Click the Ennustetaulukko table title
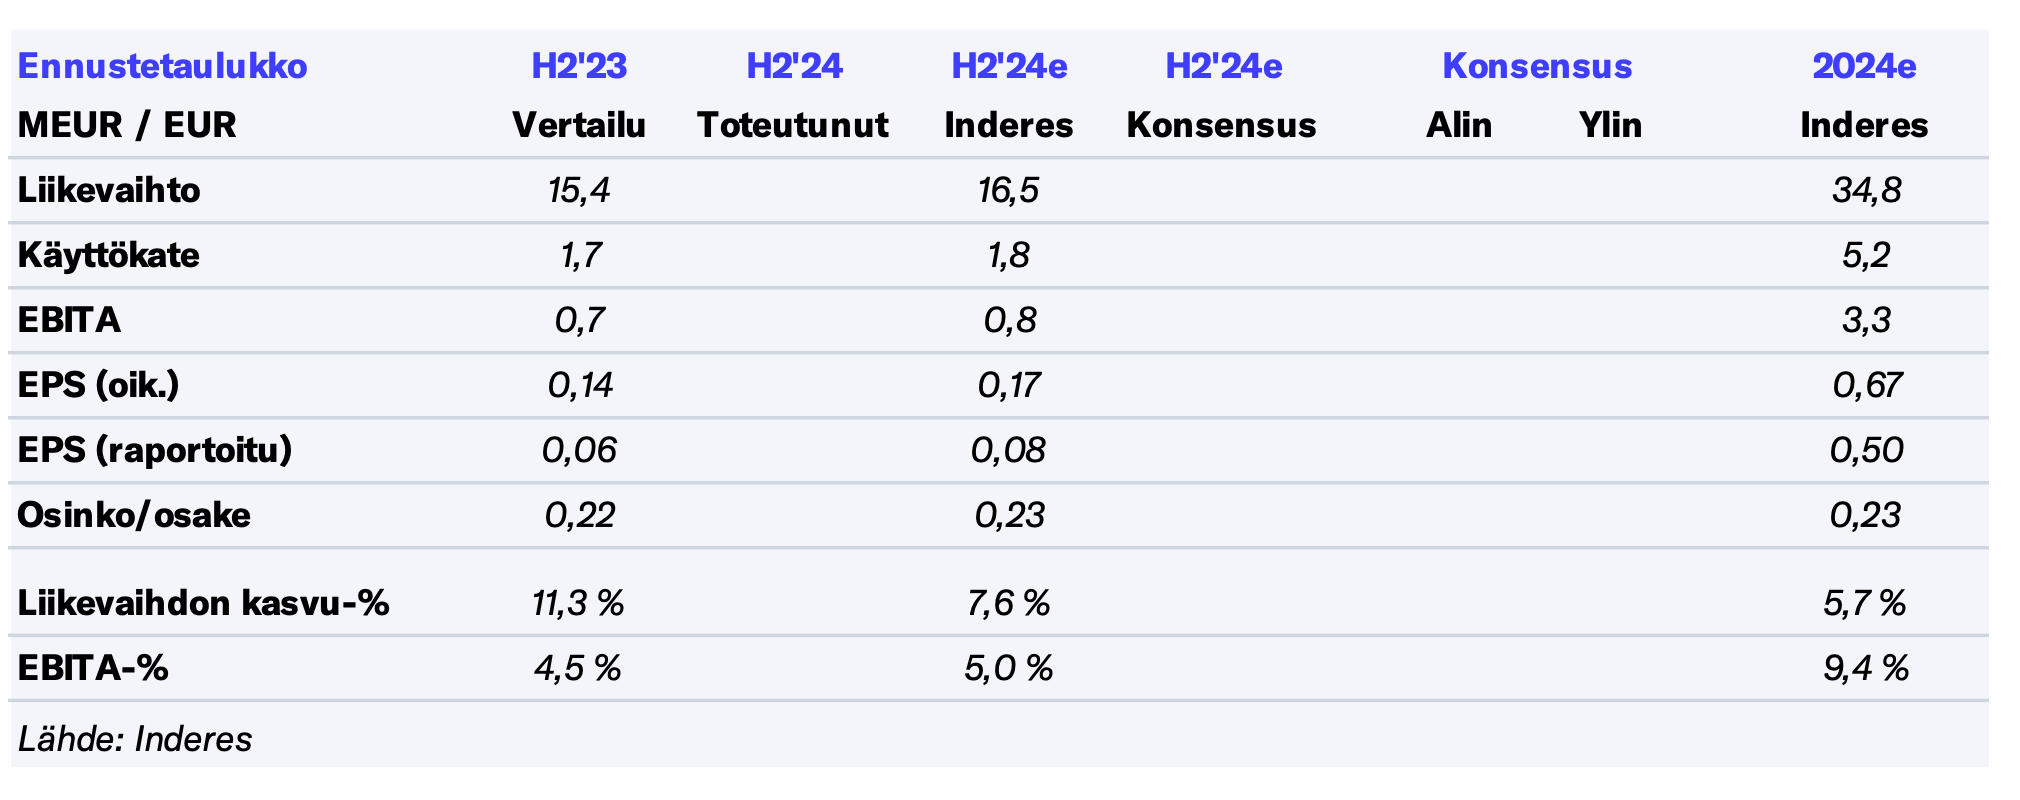The image size is (2020, 800). [163, 66]
